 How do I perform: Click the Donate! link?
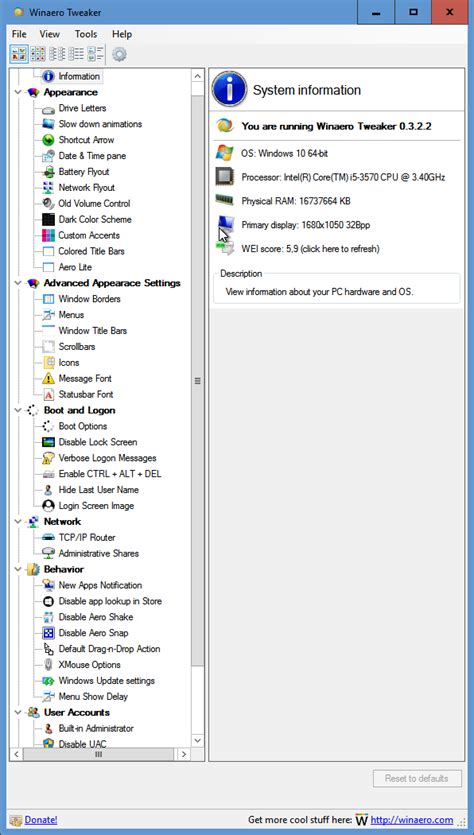(x=41, y=820)
